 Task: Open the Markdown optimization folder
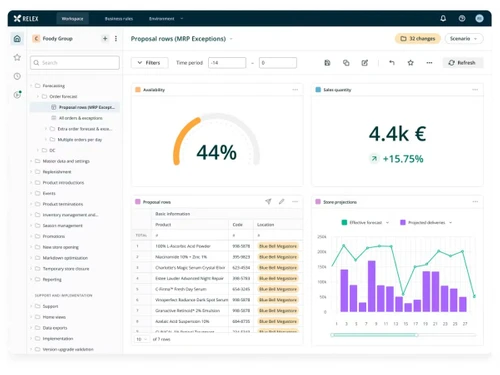click(x=65, y=258)
